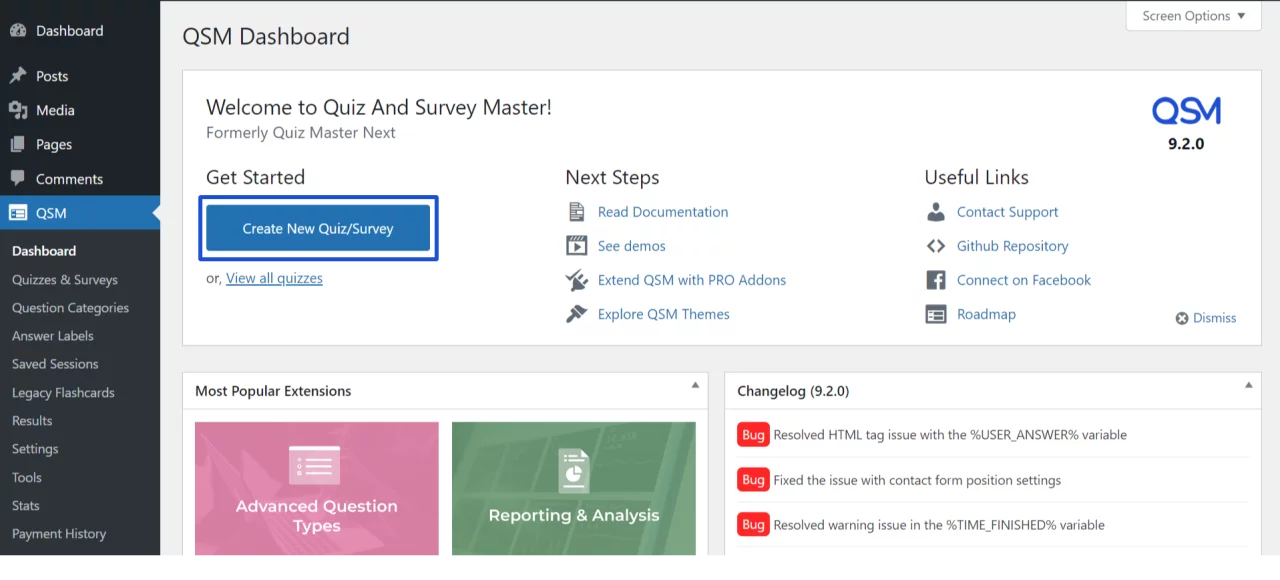Open the Question Categories submenu

[70, 308]
